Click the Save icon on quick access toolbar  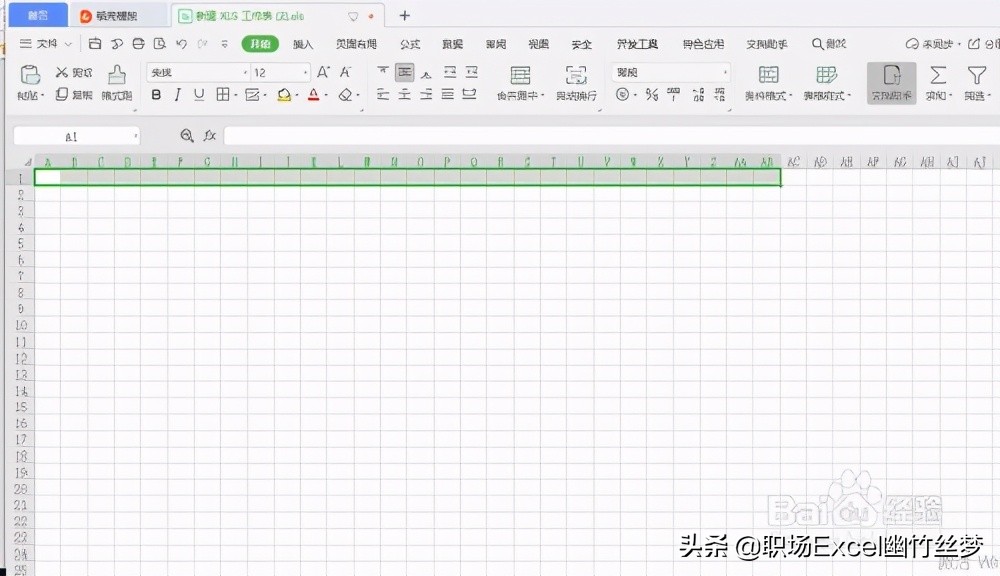tap(94, 44)
